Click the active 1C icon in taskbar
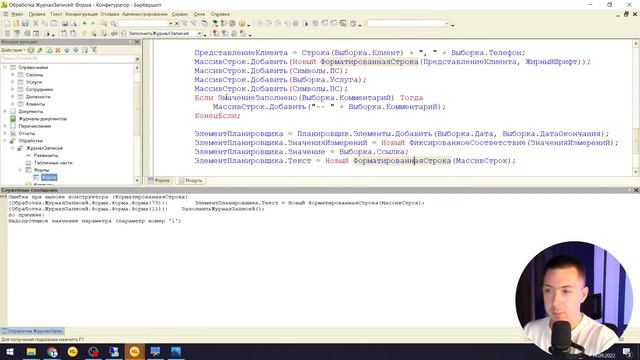The width and height of the screenshot is (640, 360). click(x=134, y=351)
